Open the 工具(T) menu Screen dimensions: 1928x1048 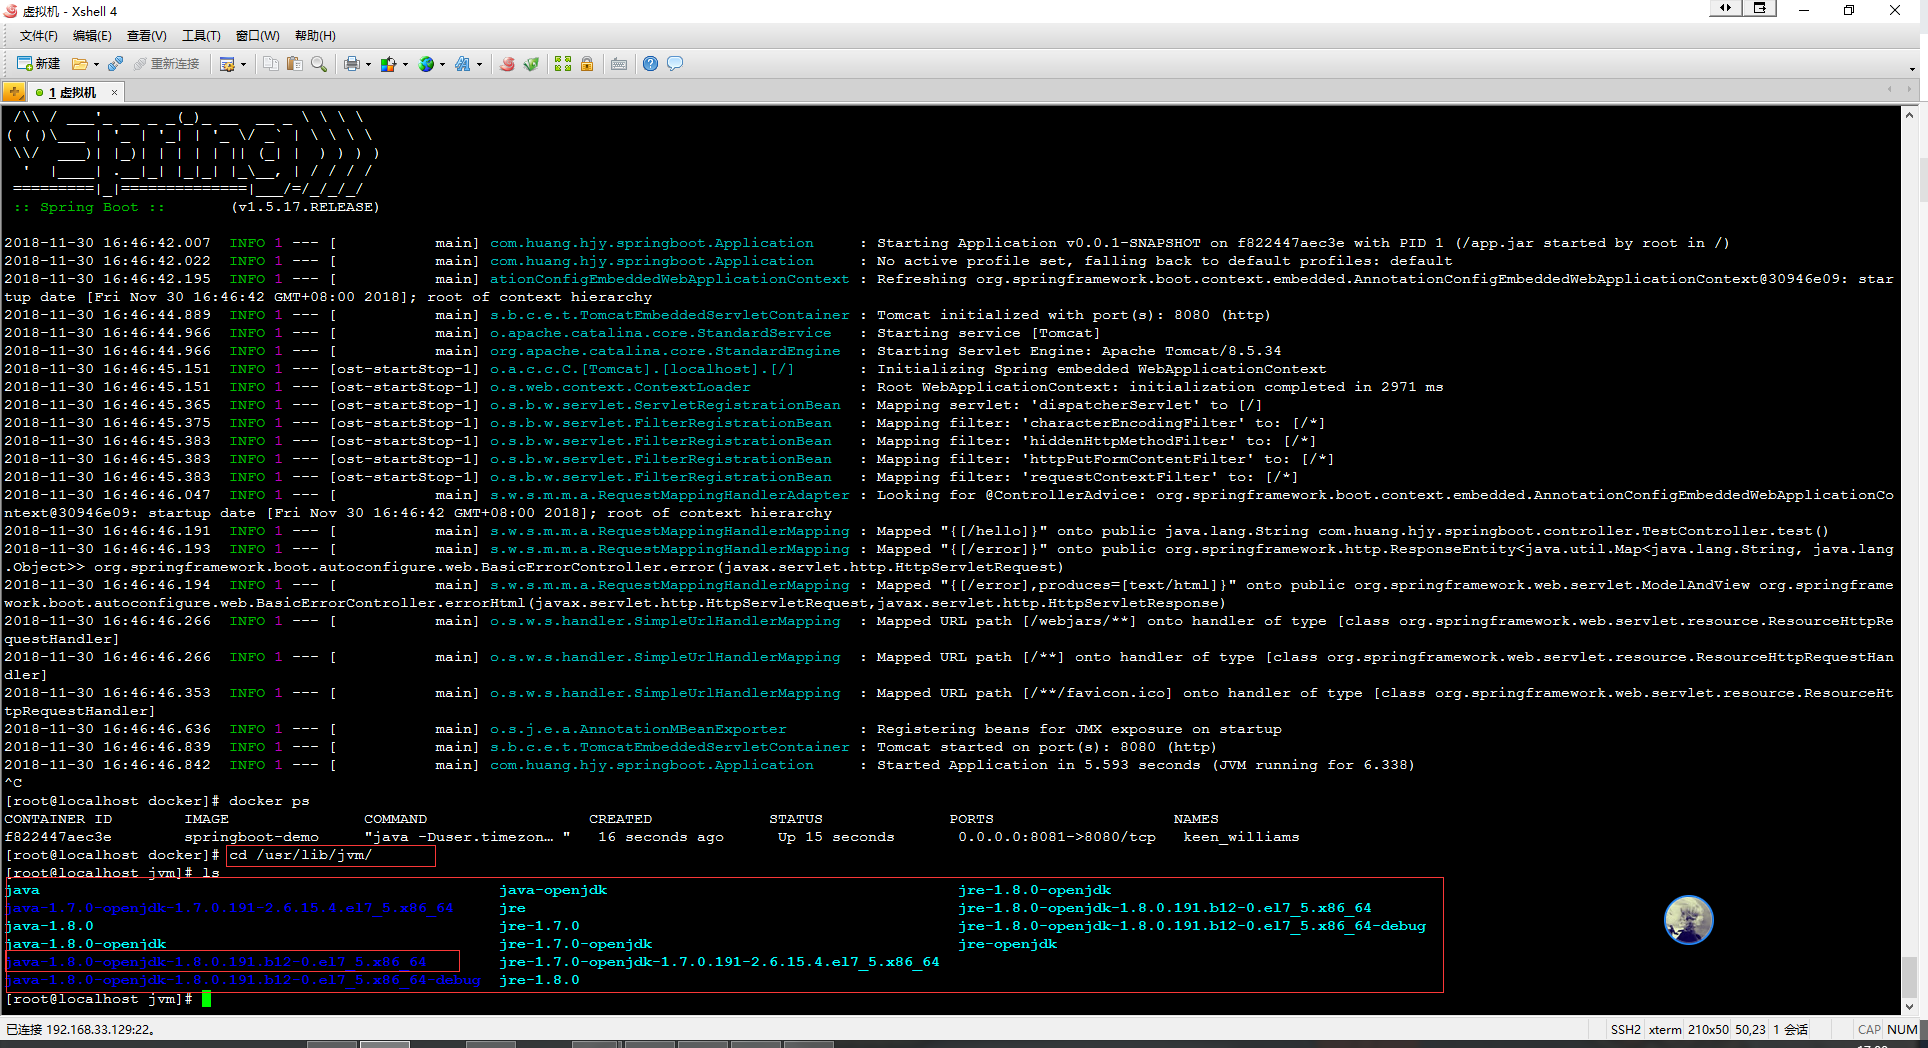(201, 36)
